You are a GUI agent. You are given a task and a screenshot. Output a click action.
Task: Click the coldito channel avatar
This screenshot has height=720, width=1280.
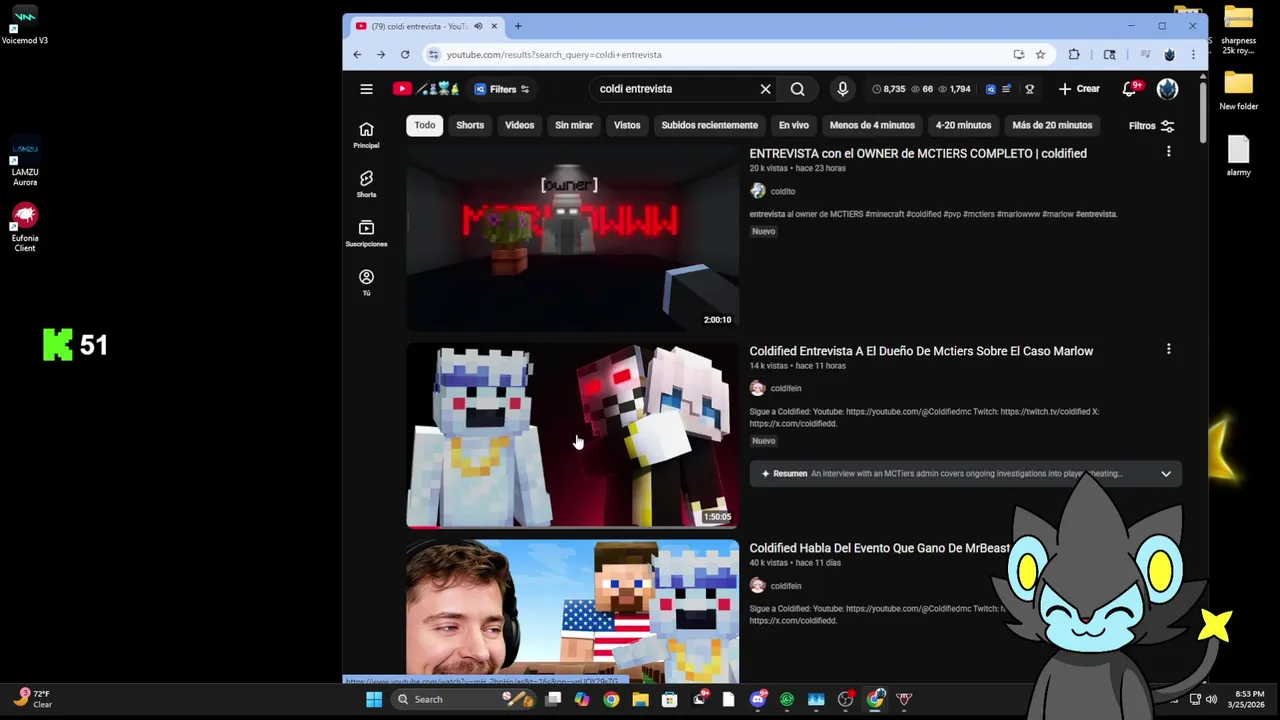pos(757,191)
